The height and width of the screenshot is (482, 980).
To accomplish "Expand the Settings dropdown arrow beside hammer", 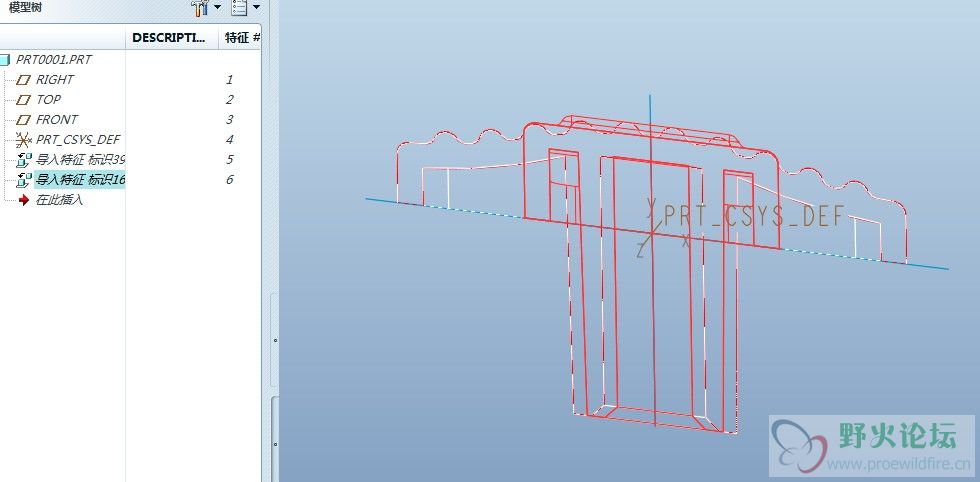I will [x=218, y=8].
